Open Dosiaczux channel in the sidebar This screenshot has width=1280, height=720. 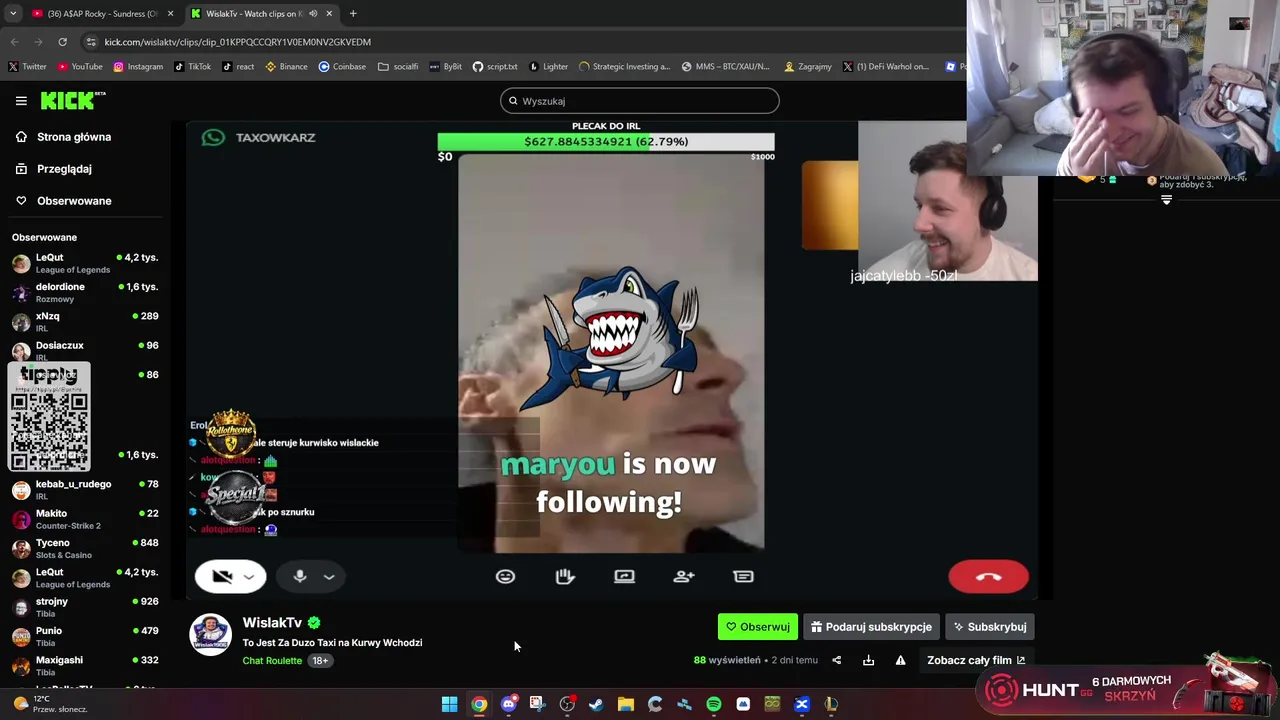click(x=85, y=351)
